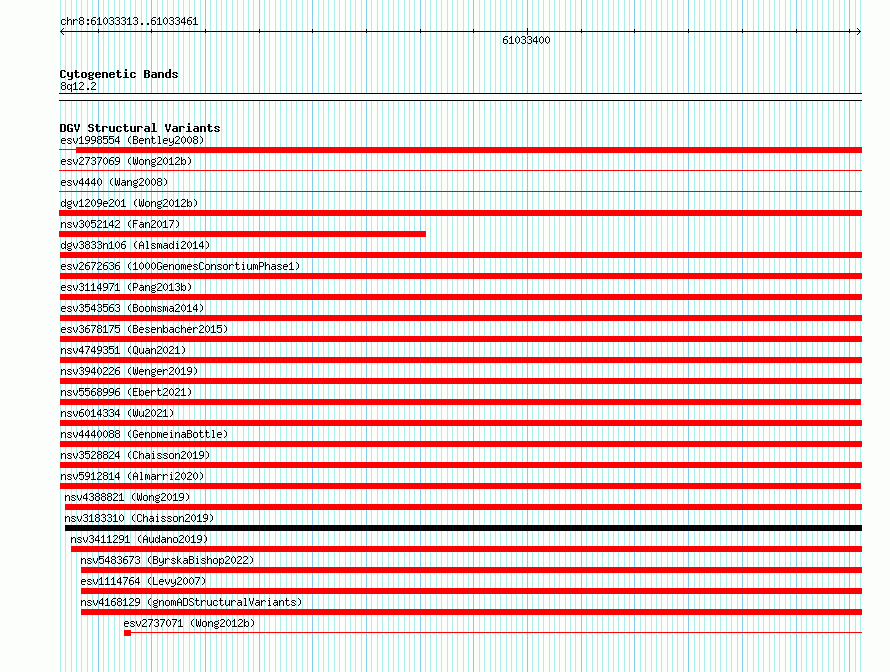Click the chr8:61033313..61033461 coordinate label
890x672 pixels.
click(129, 22)
